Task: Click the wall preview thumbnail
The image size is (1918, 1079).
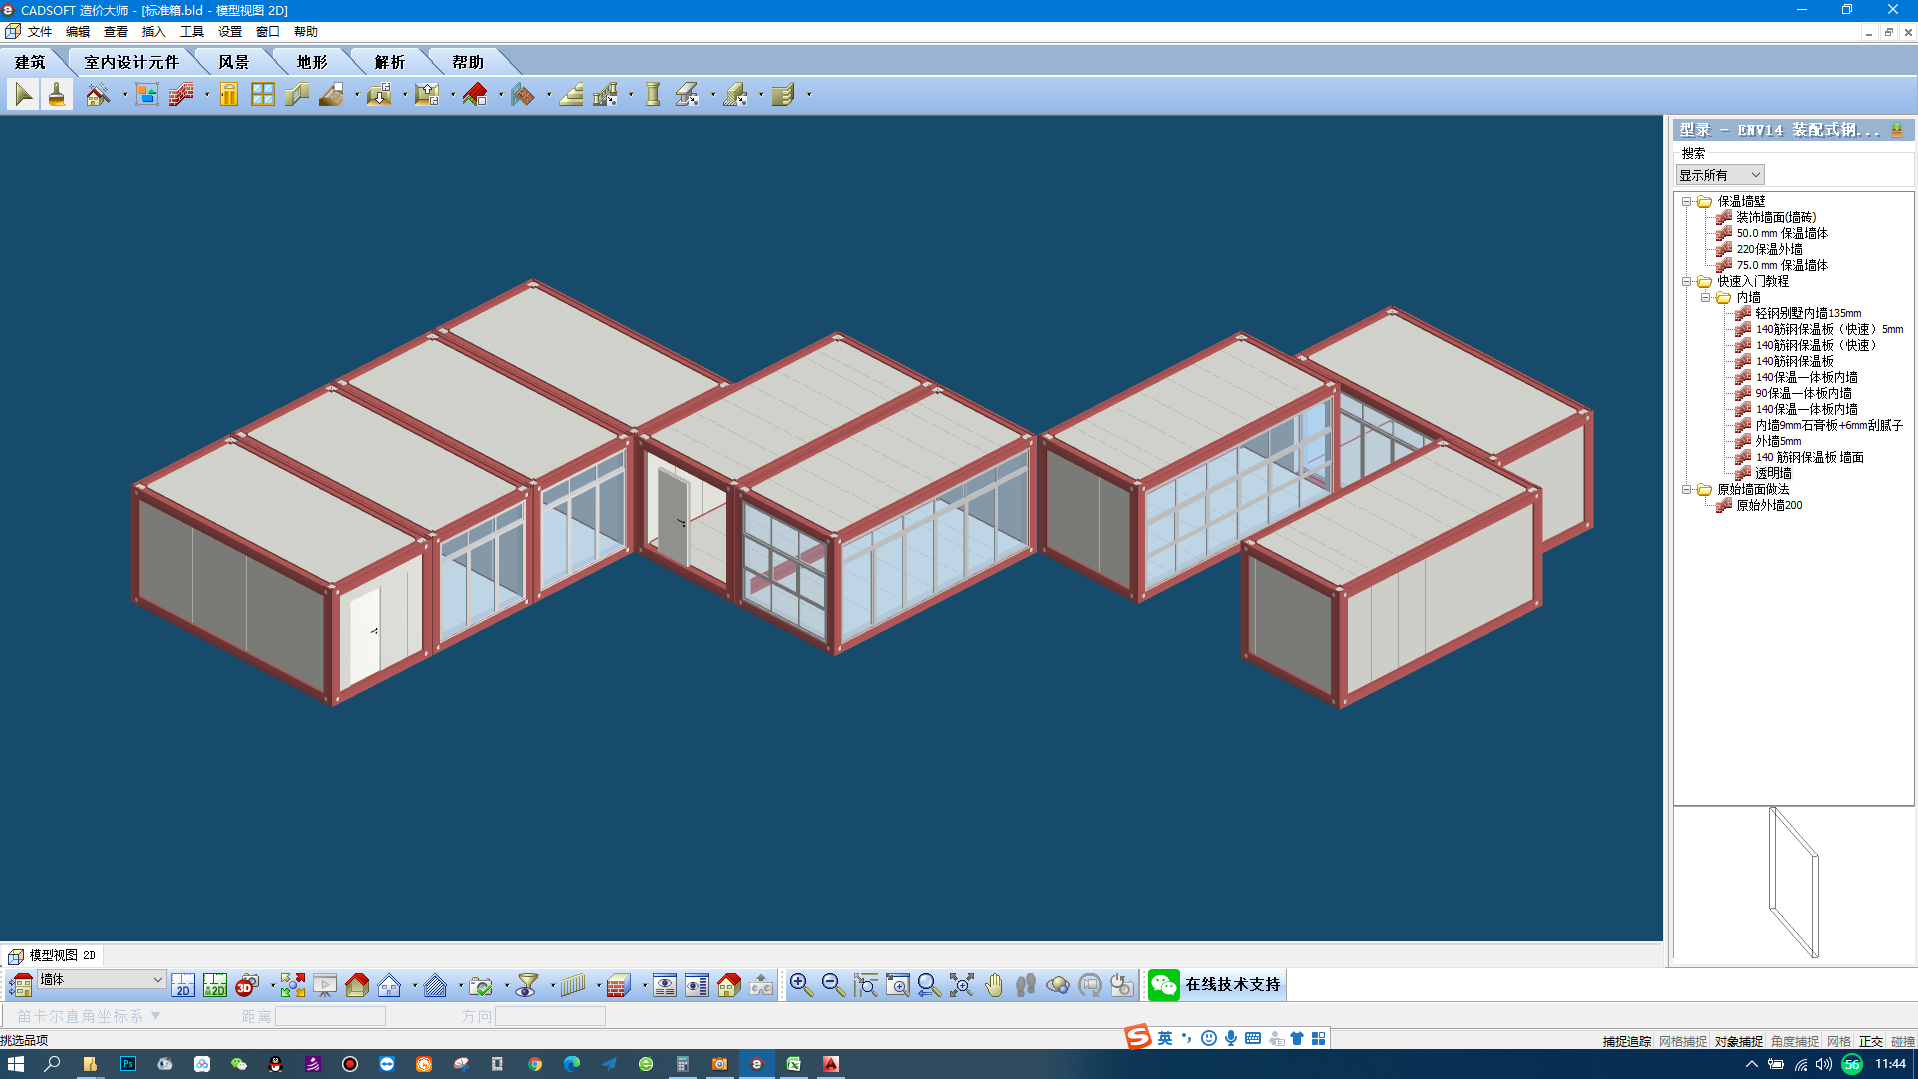Action: point(1794,882)
